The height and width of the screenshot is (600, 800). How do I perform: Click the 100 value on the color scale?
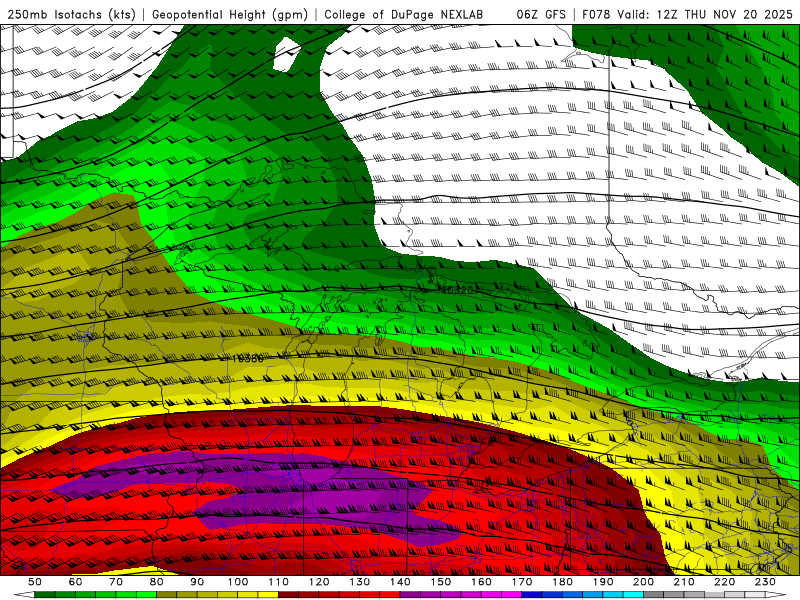(x=238, y=582)
